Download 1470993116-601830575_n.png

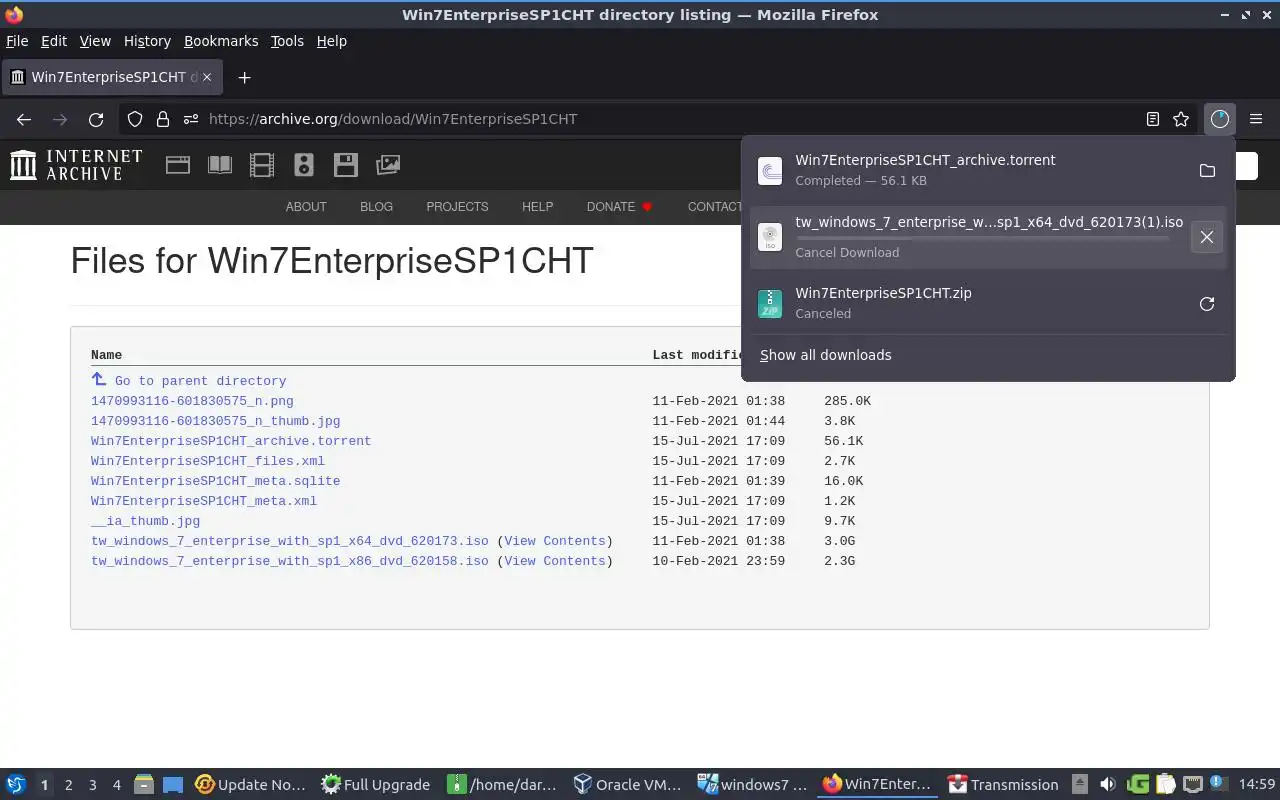click(192, 401)
